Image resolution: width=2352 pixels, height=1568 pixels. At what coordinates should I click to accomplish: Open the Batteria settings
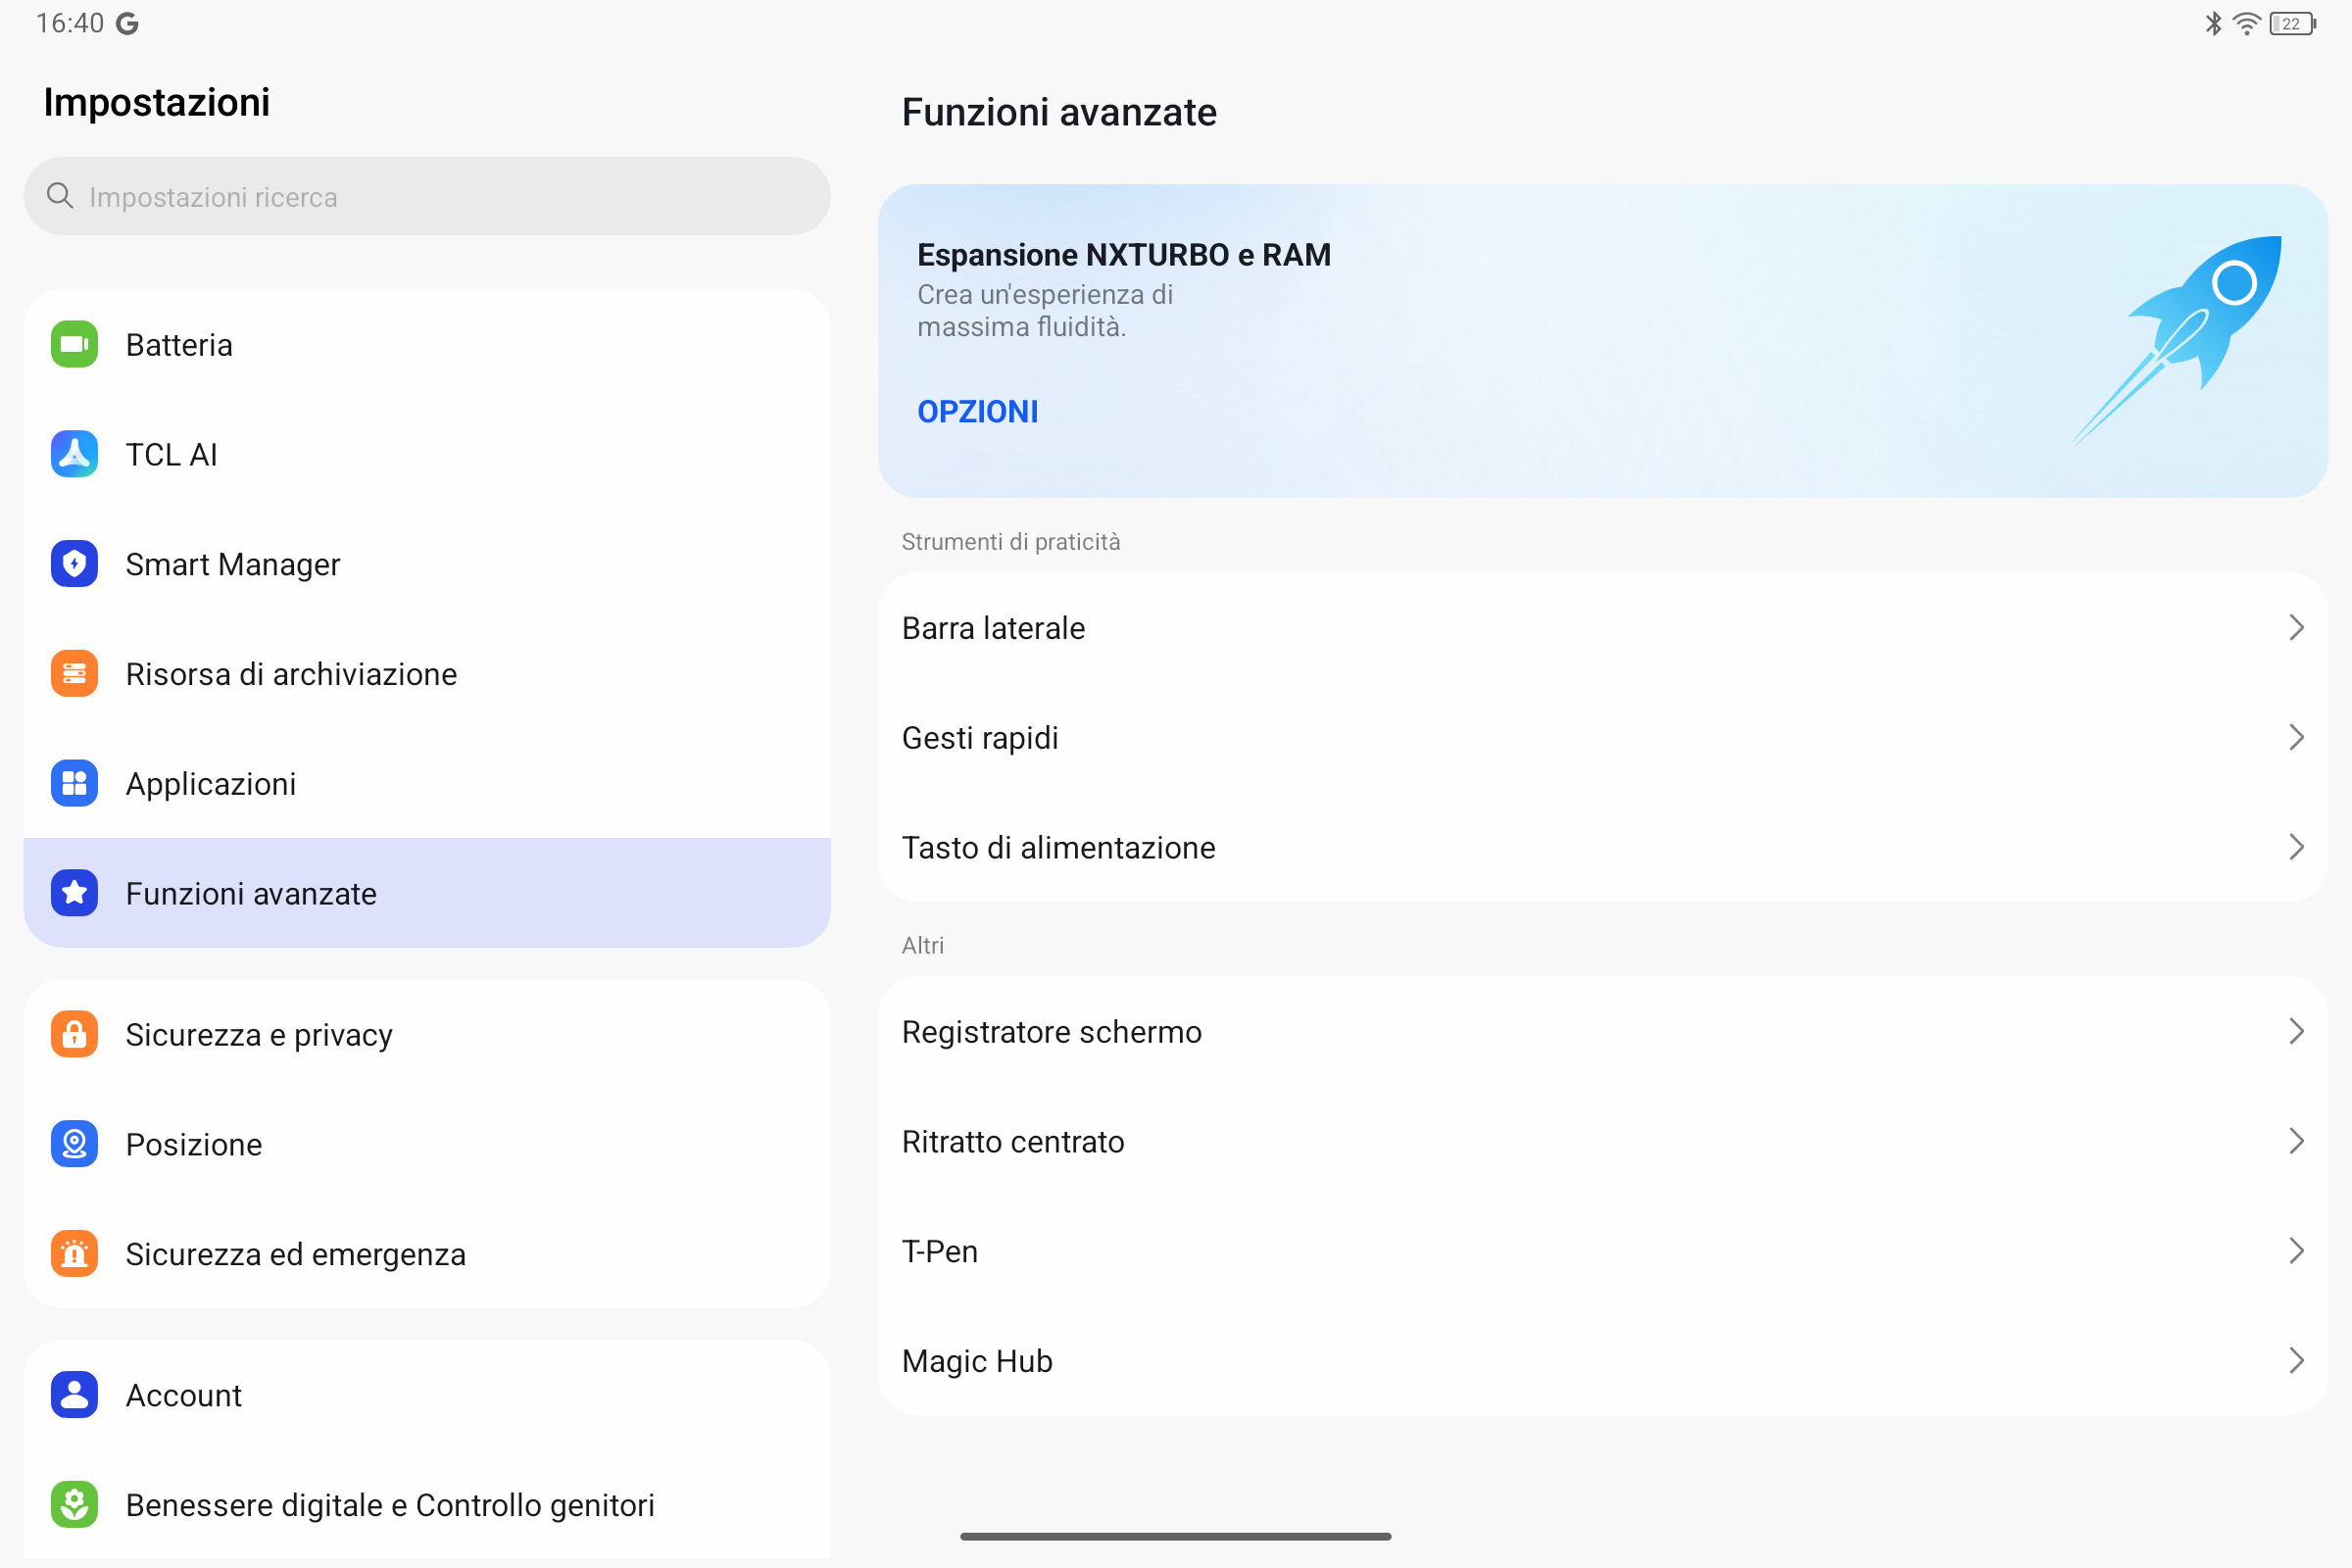427,344
